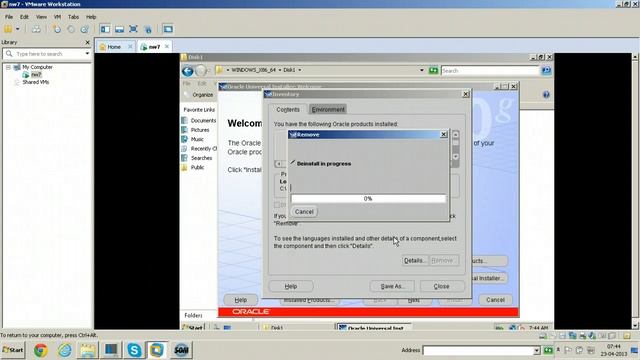
Task: Open the Organize menu in Explorer
Action: (202, 95)
